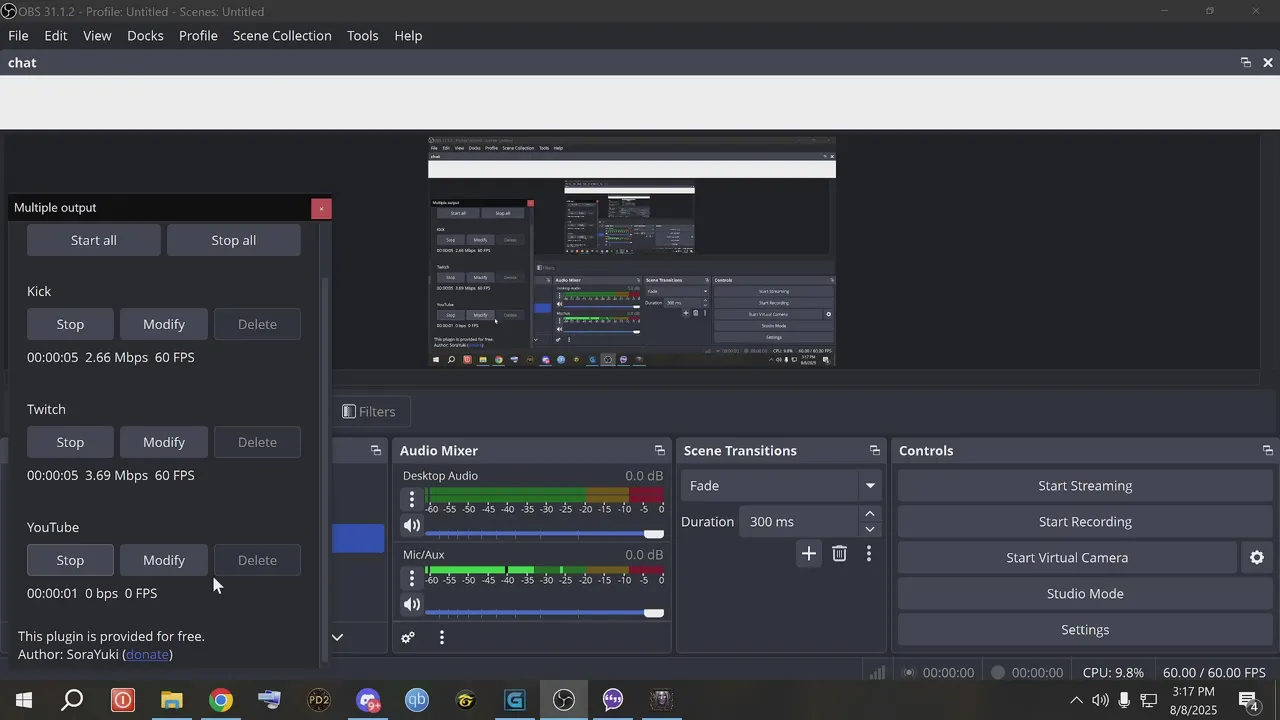This screenshot has height=720, width=1280.
Task: Expand the chevron left of Audio Mixer gear
Action: point(338,637)
